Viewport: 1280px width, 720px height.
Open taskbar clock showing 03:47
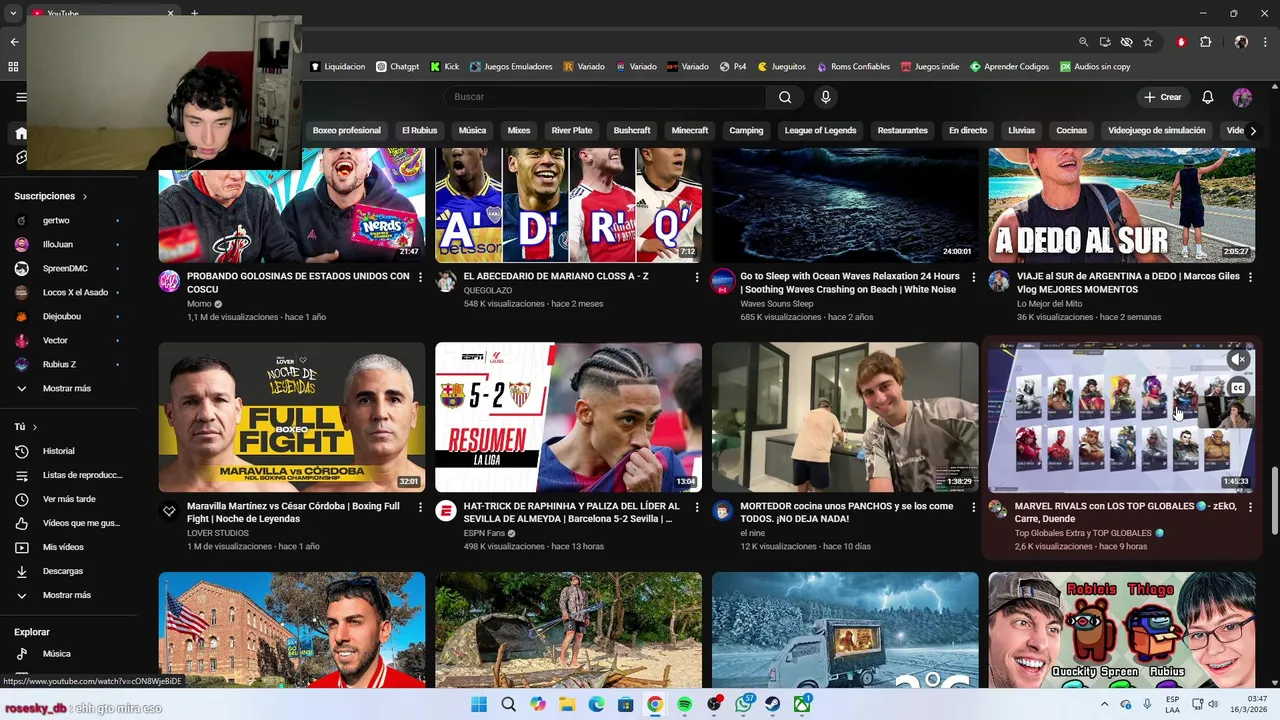(x=1247, y=704)
